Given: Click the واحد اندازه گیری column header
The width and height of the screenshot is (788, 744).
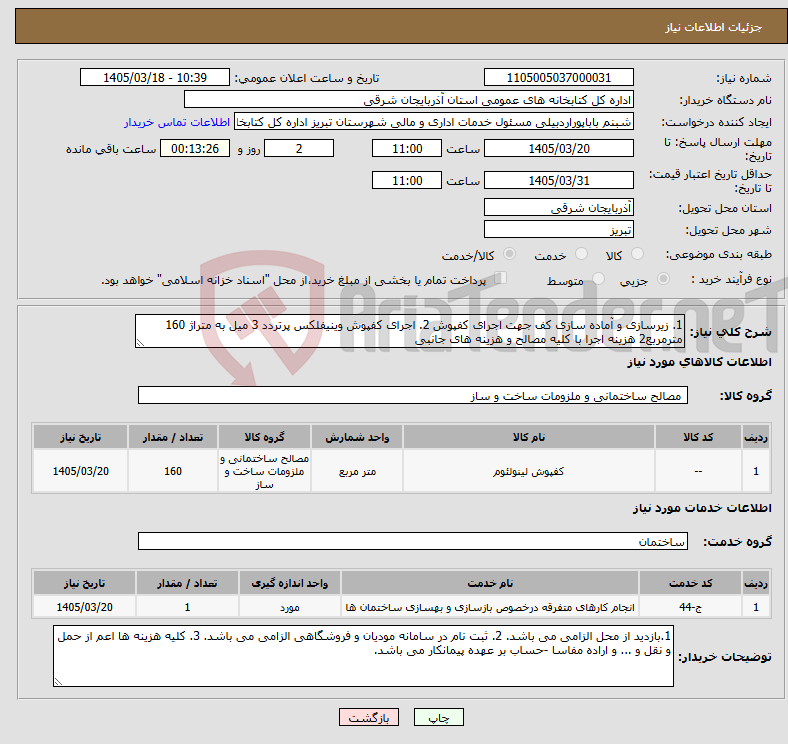Looking at the screenshot, I should pos(289,583).
